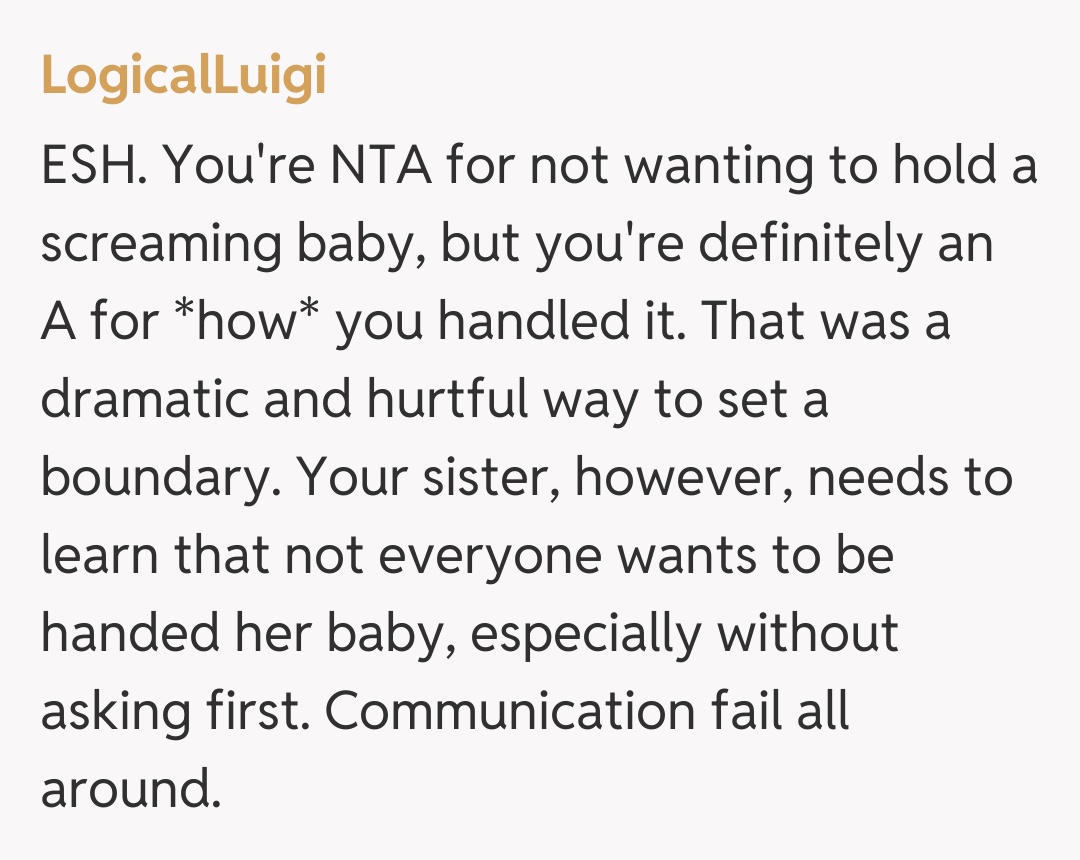
Task: Click the word 'Communication'
Action: (510, 712)
